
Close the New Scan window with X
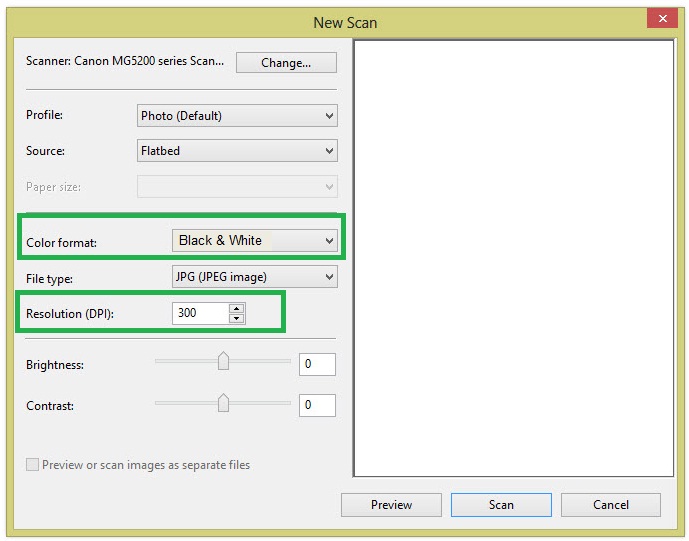pyautogui.click(x=659, y=17)
